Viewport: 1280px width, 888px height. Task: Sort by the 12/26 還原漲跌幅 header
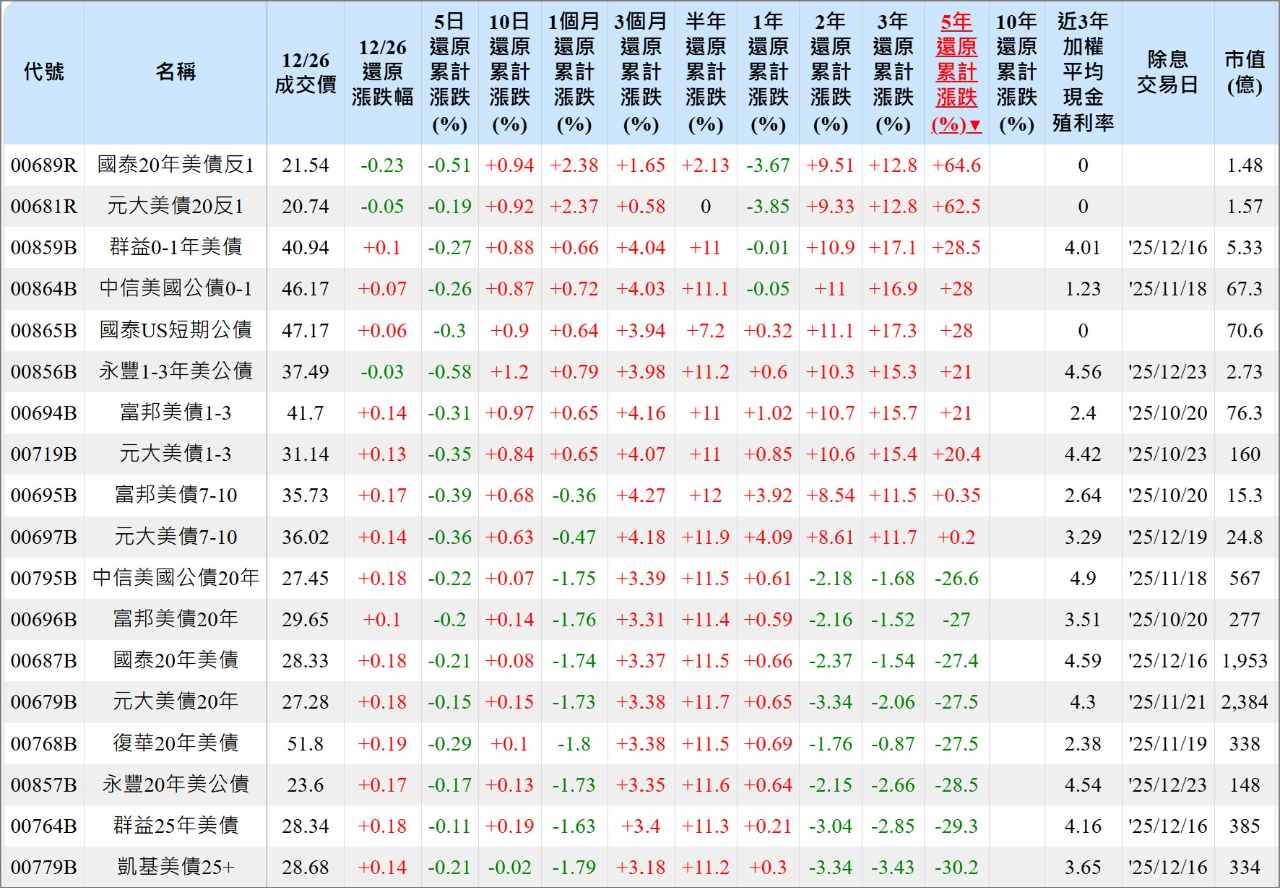pos(383,72)
